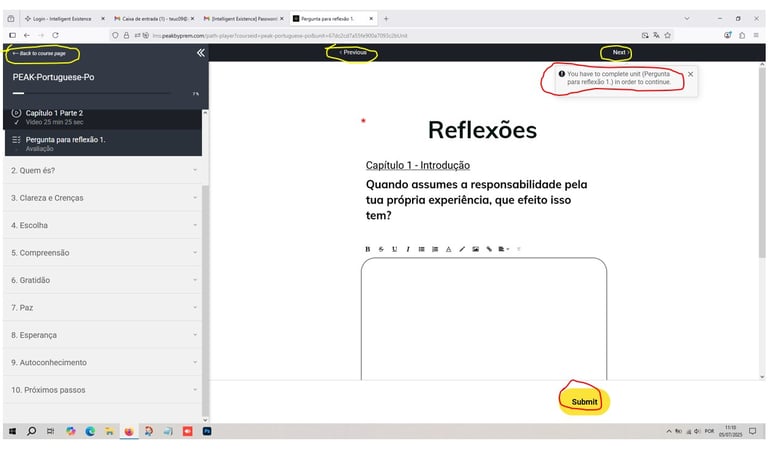Submit the reflection answer

[x=584, y=402]
